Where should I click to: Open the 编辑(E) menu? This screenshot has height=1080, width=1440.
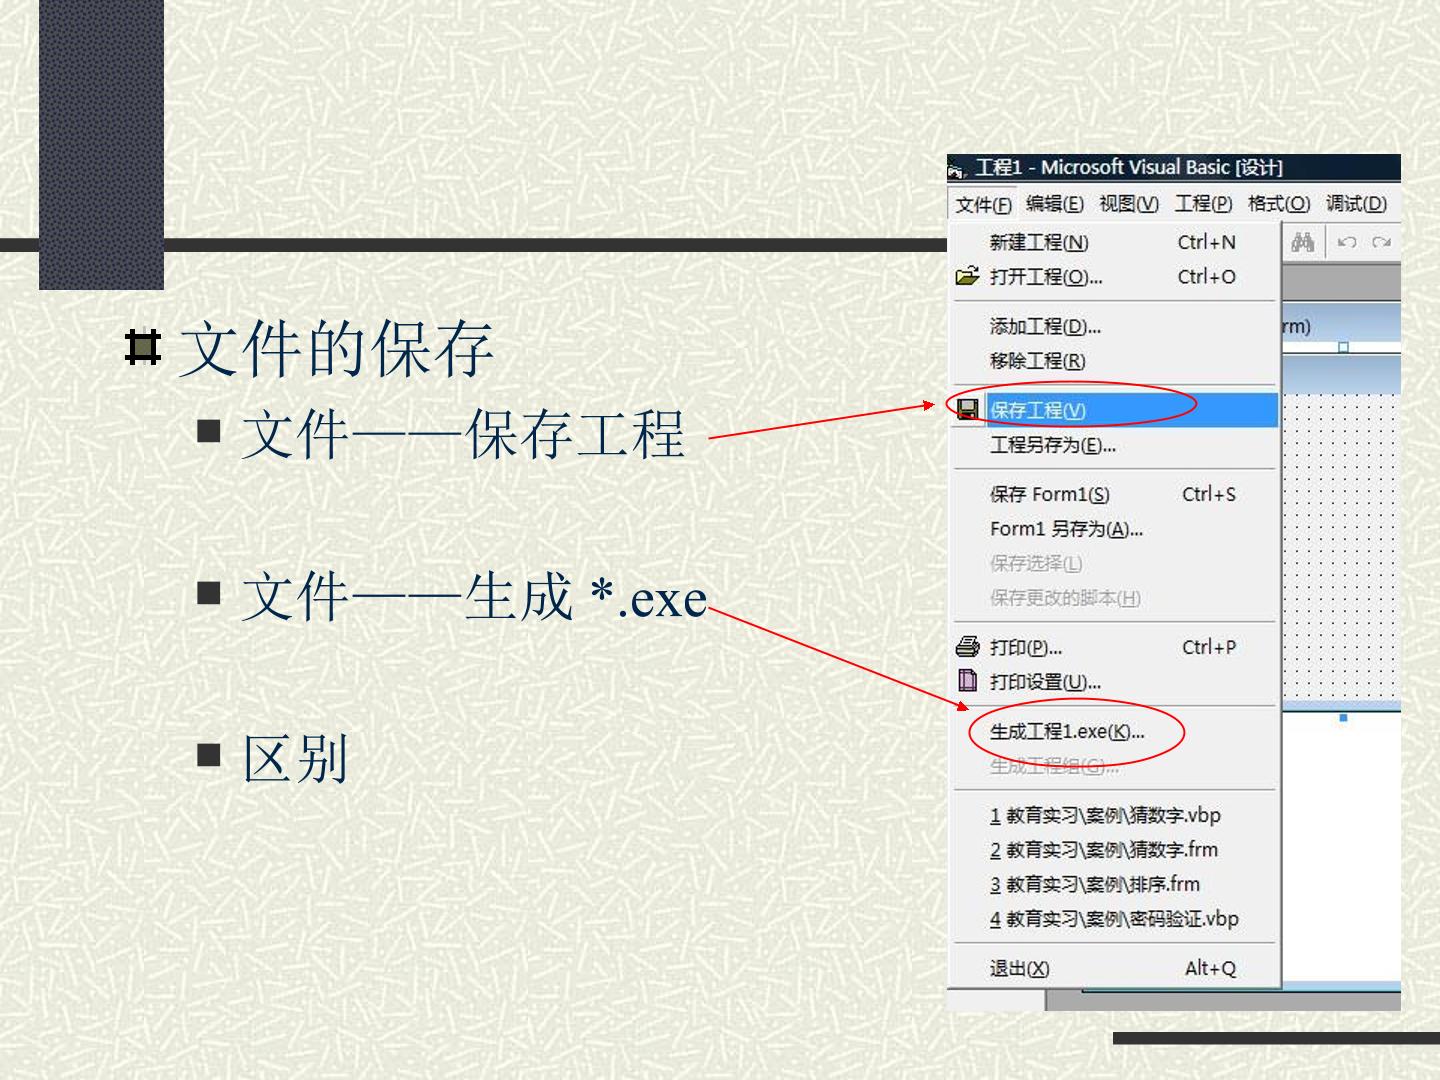tap(1054, 204)
